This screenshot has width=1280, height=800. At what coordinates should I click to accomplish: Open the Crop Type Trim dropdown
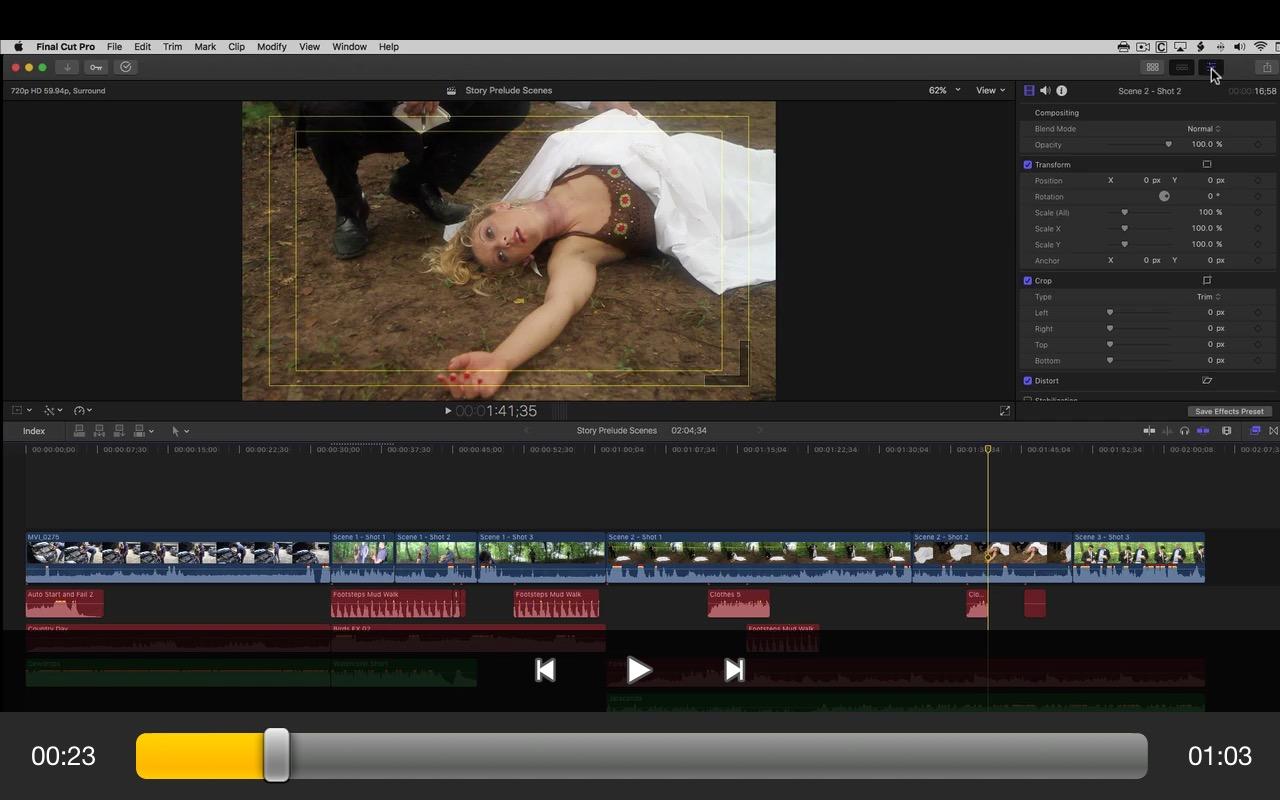[1209, 297]
